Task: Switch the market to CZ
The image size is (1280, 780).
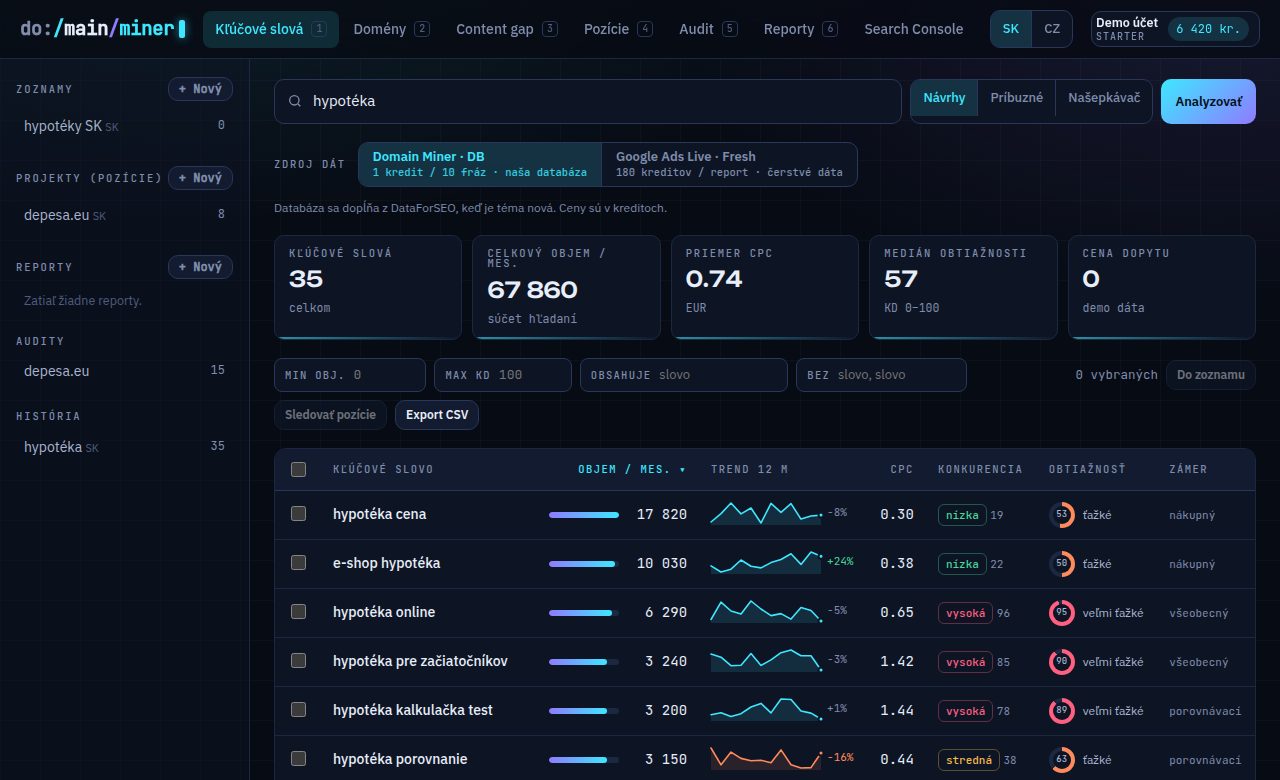Action: [x=1052, y=29]
